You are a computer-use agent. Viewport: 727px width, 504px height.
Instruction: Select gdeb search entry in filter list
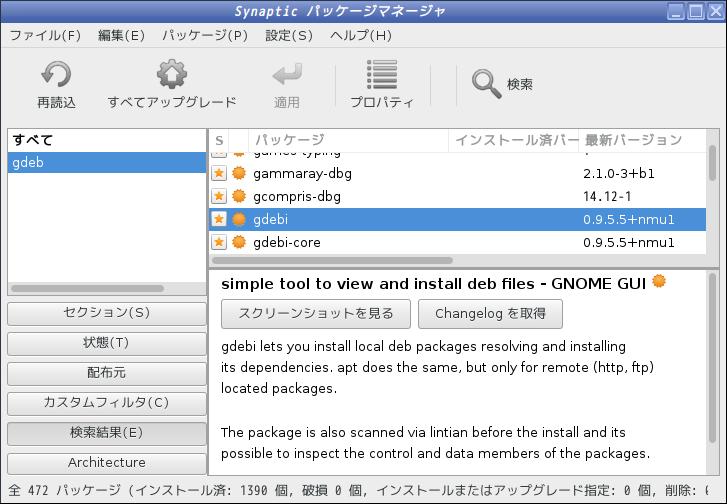[107, 162]
